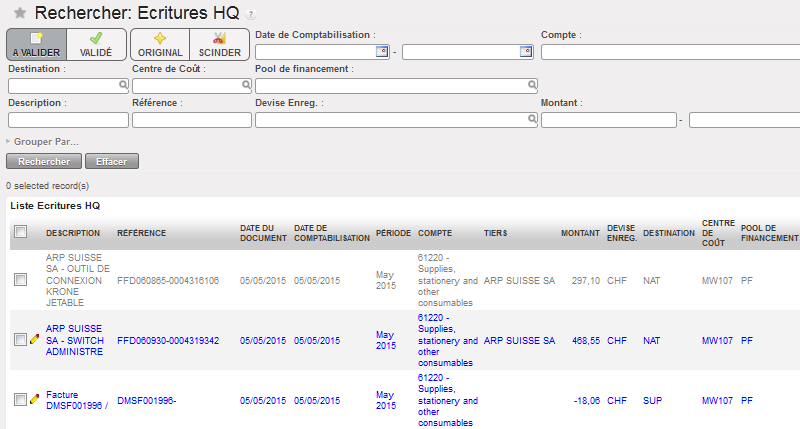Edit the ARP SUISSE SA - SWITCH row pencil

(x=35, y=340)
